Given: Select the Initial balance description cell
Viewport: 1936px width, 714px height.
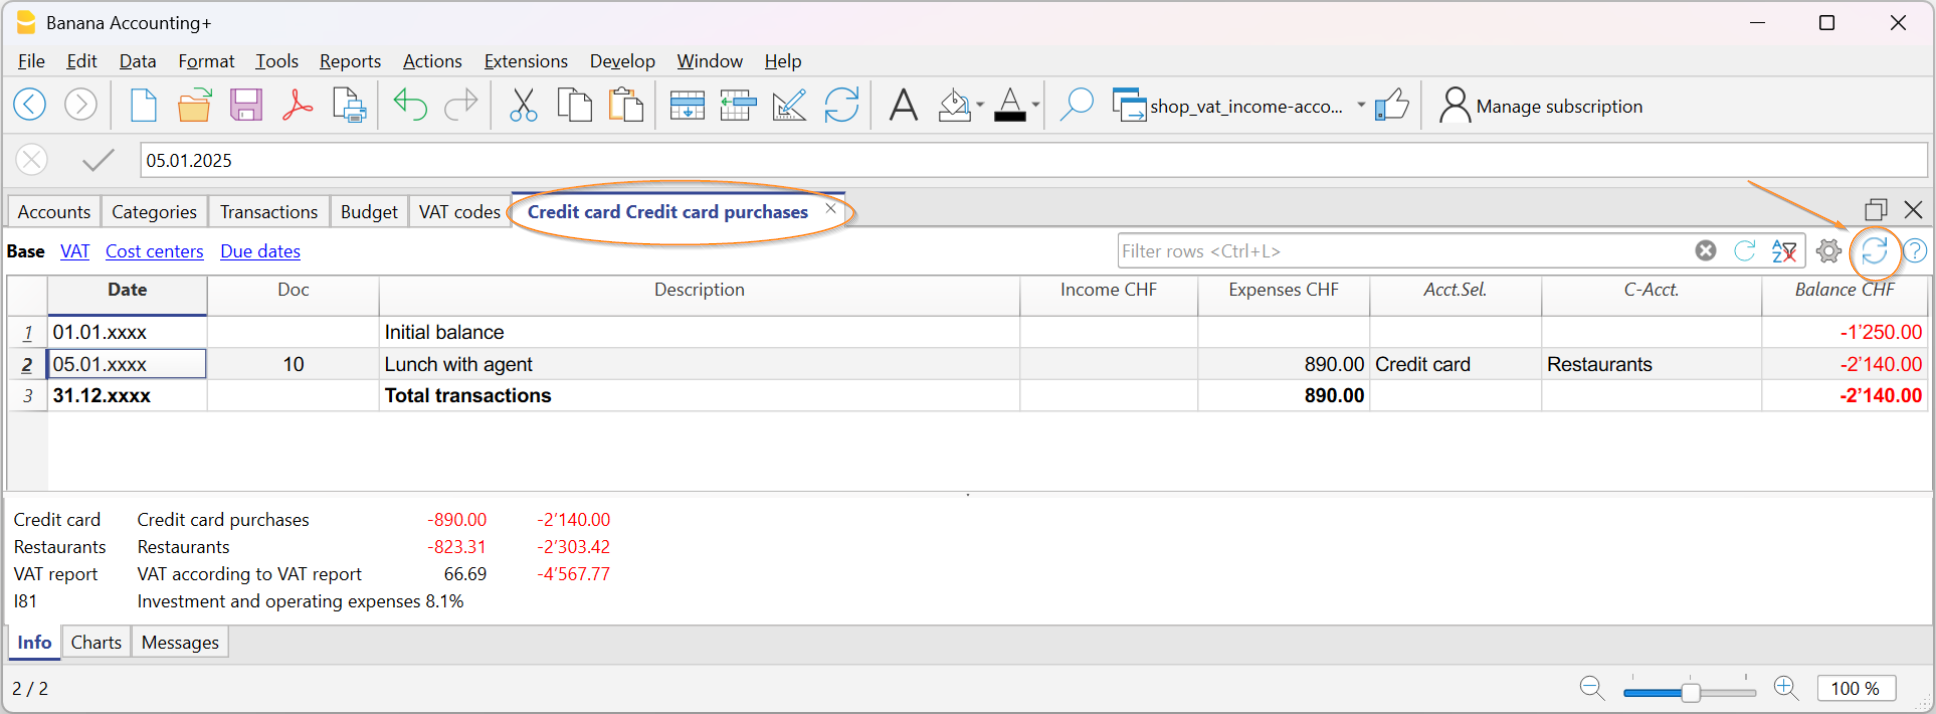Looking at the screenshot, I should tap(699, 332).
